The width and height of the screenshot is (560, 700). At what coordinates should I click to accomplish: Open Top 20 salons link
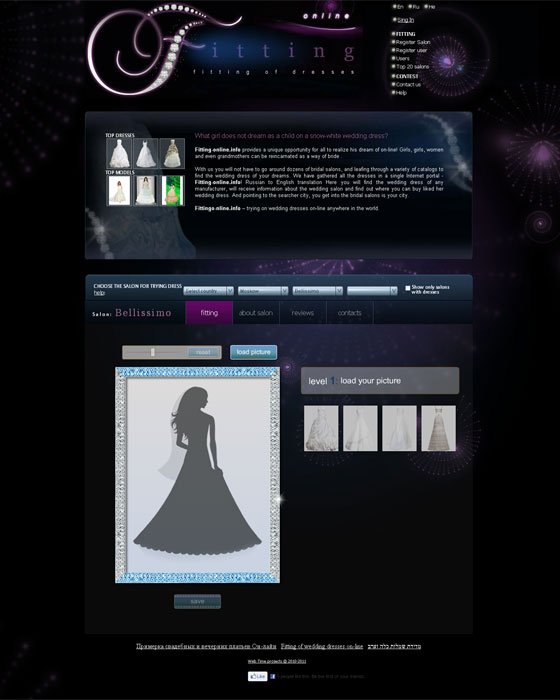(412, 67)
